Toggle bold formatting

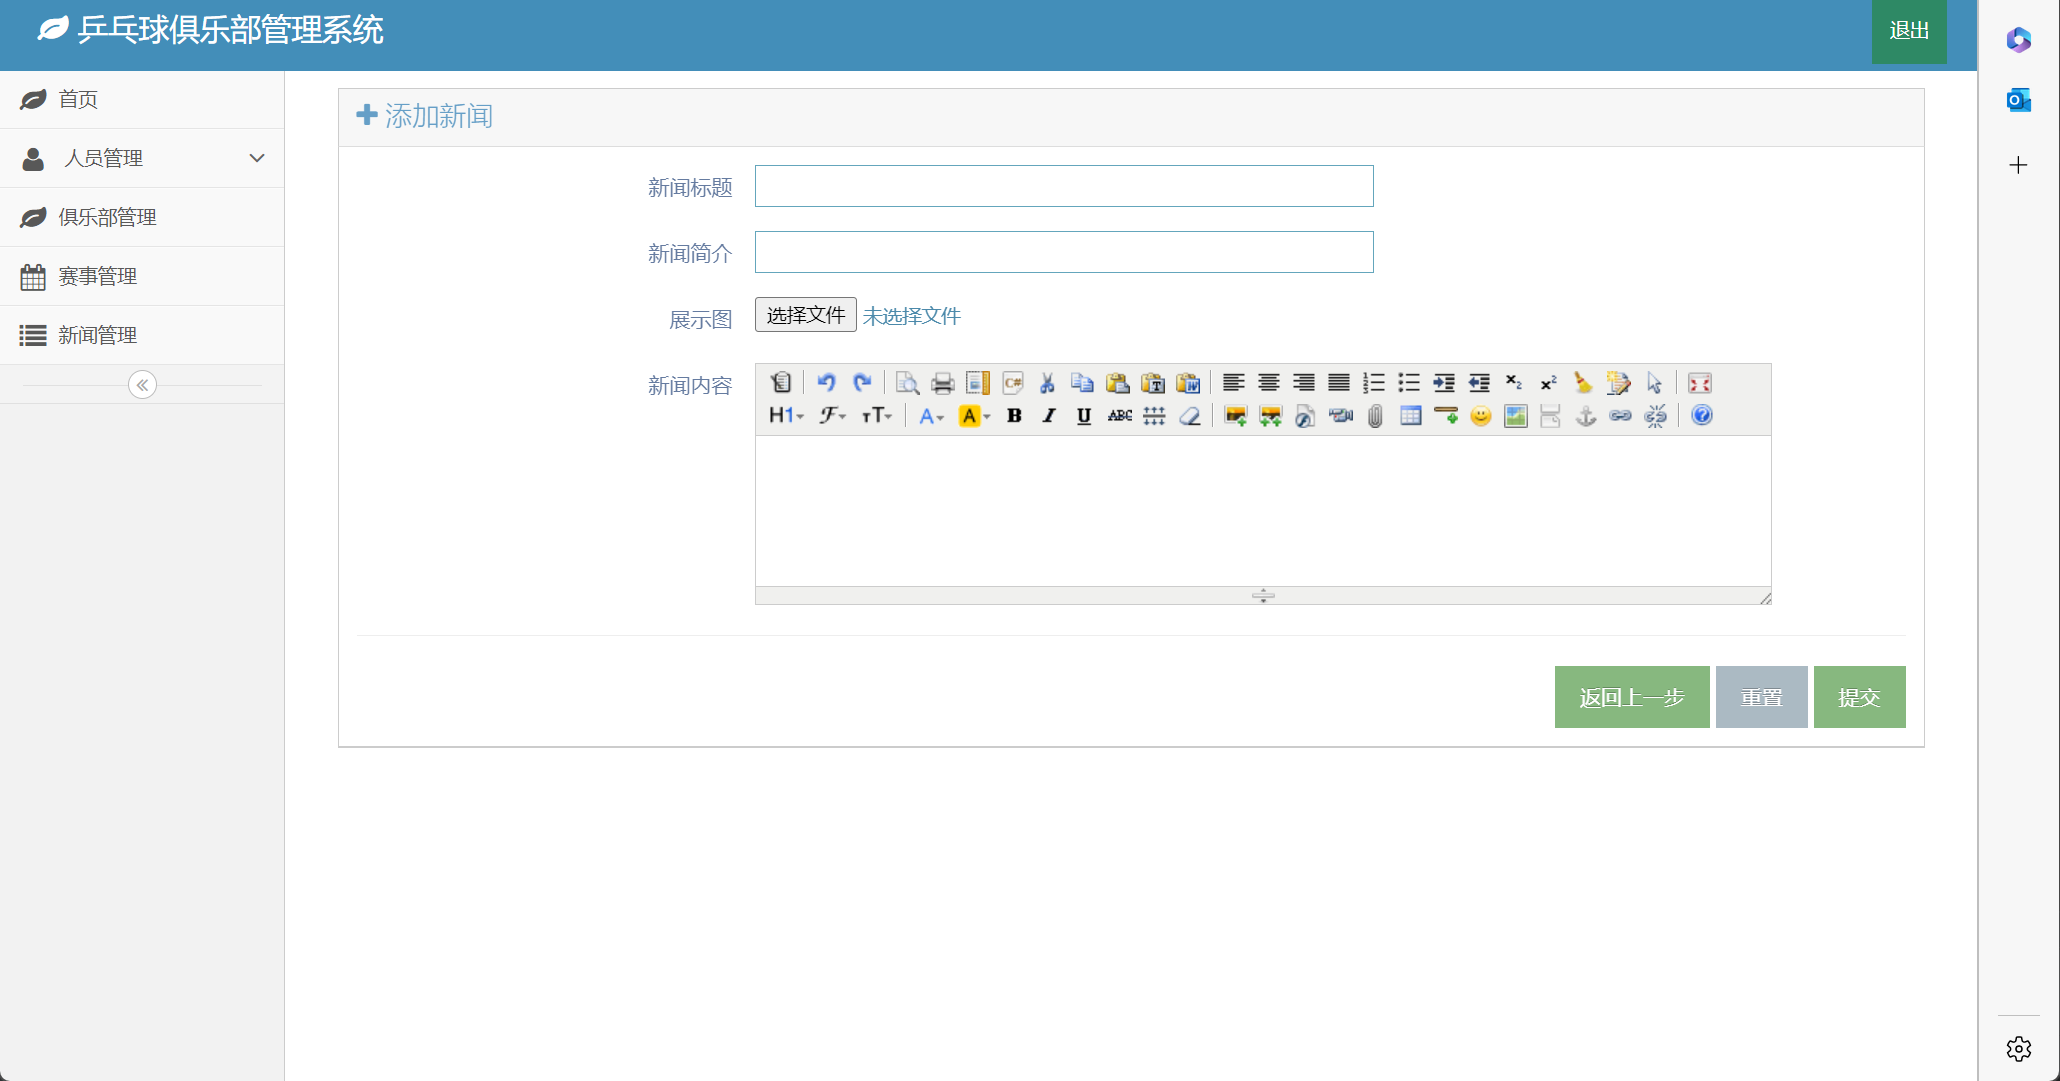click(x=1014, y=416)
